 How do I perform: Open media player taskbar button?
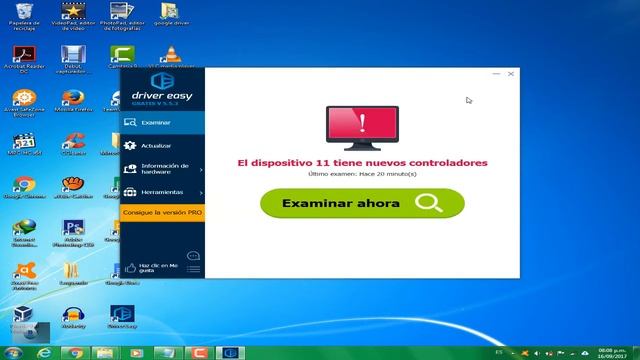click(137, 353)
